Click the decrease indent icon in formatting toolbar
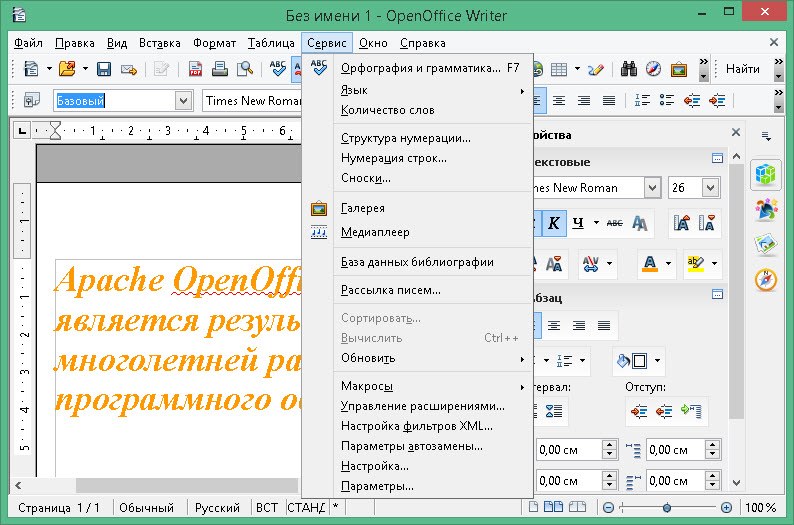Viewport: 794px width, 525px height. pyautogui.click(x=692, y=100)
